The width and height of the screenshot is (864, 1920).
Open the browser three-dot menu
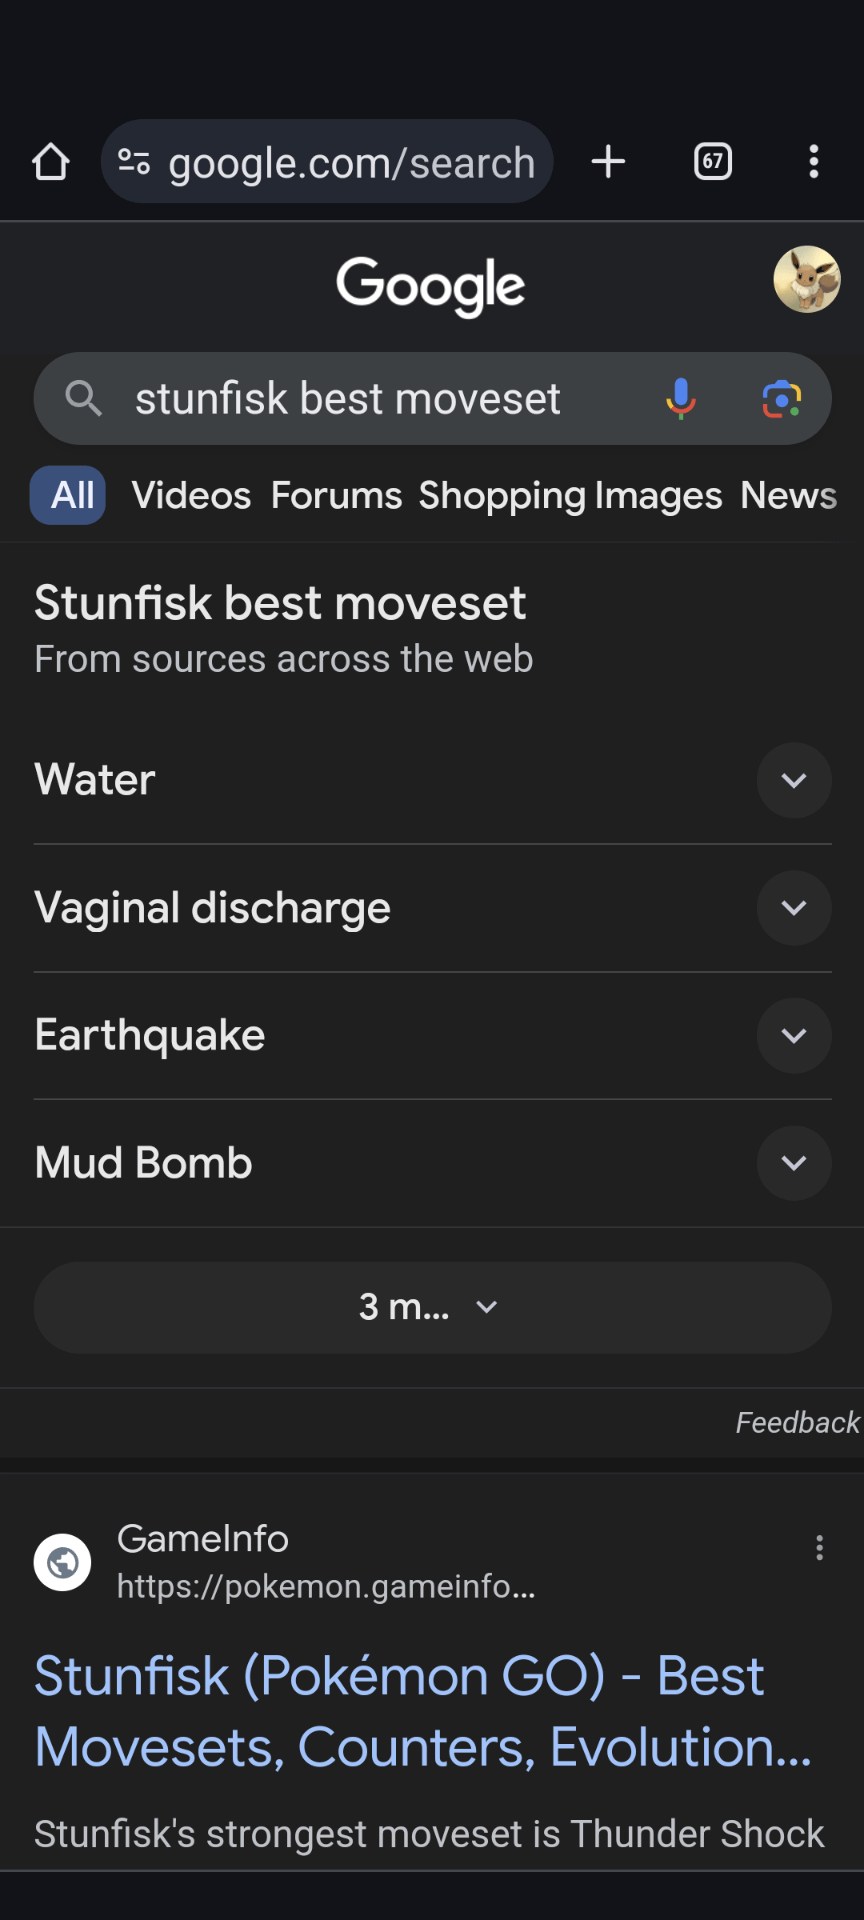pyautogui.click(x=814, y=162)
